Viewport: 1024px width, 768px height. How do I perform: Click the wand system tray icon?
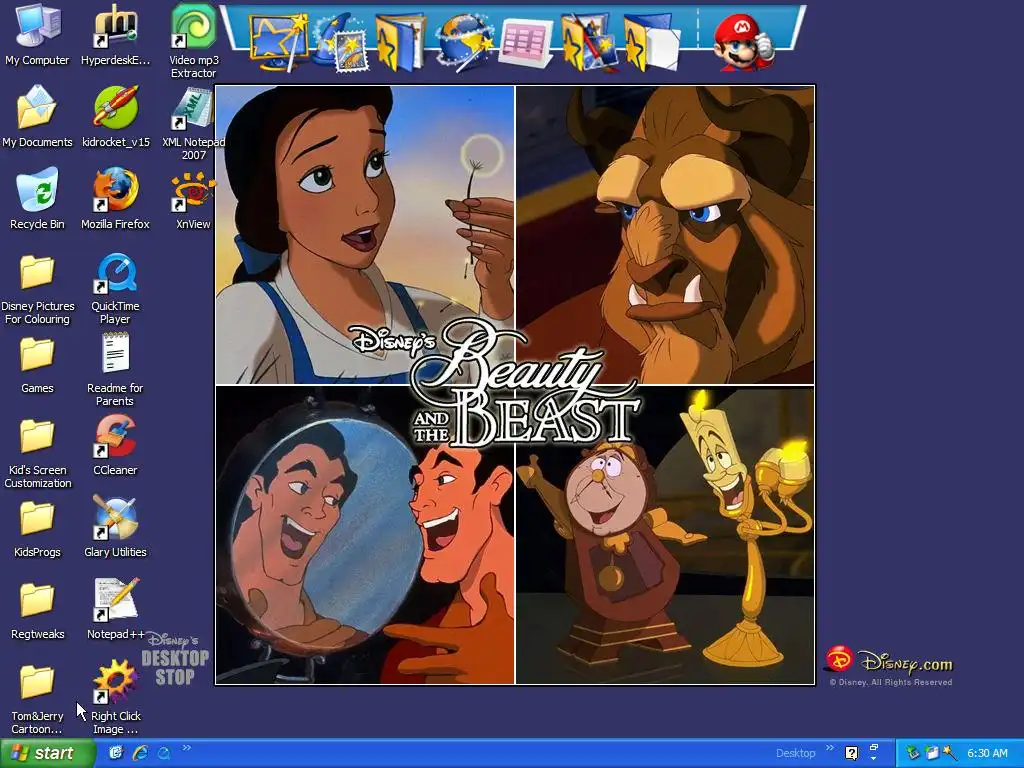[x=950, y=753]
